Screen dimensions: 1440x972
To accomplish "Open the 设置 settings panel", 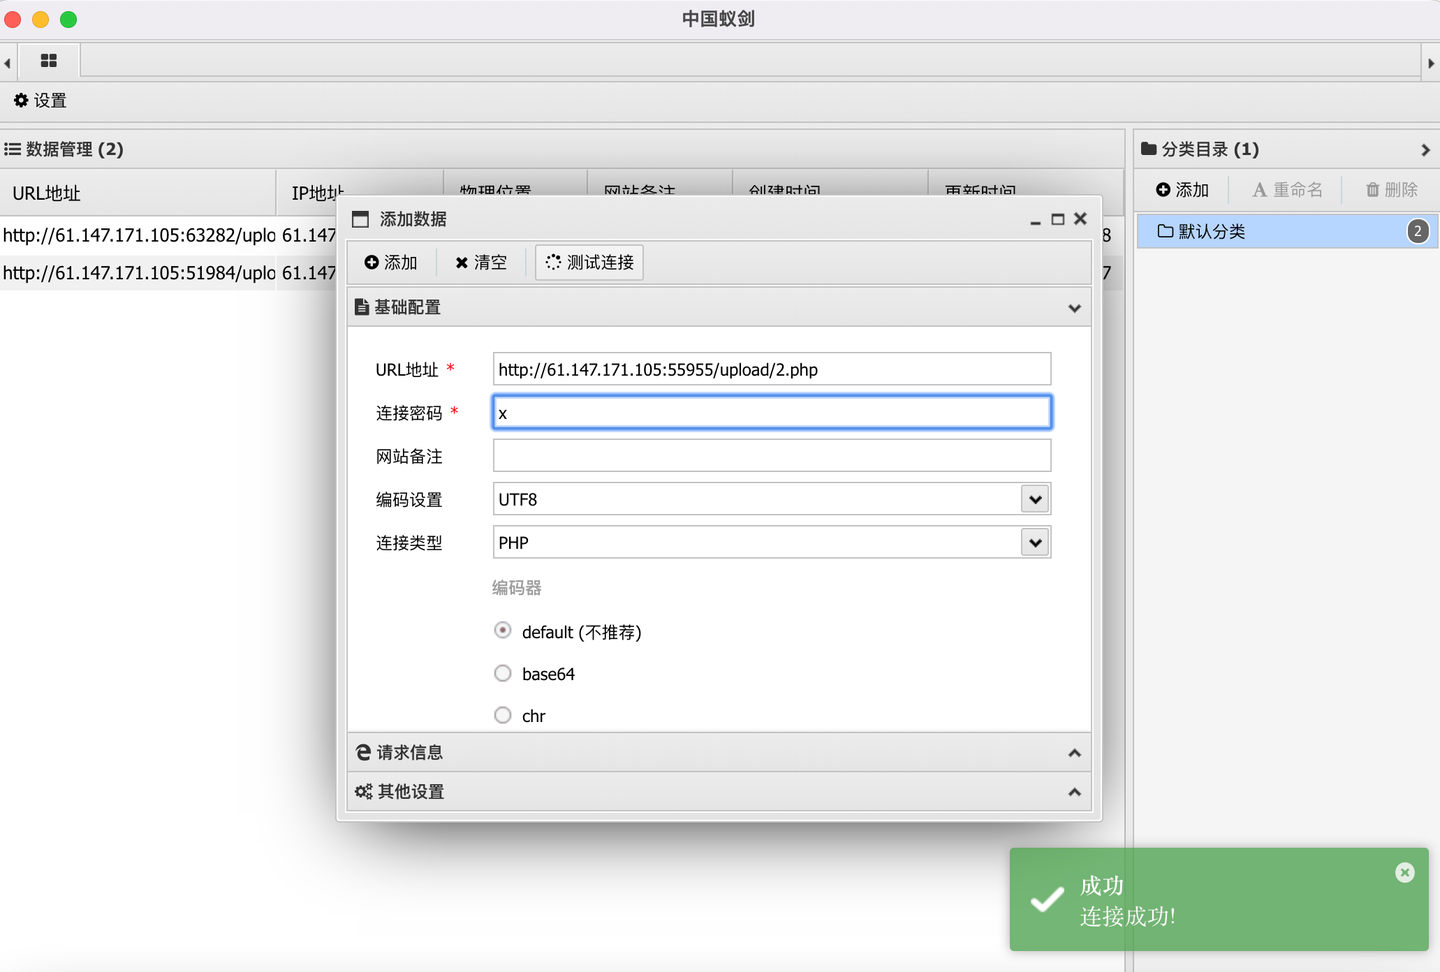I will (38, 100).
